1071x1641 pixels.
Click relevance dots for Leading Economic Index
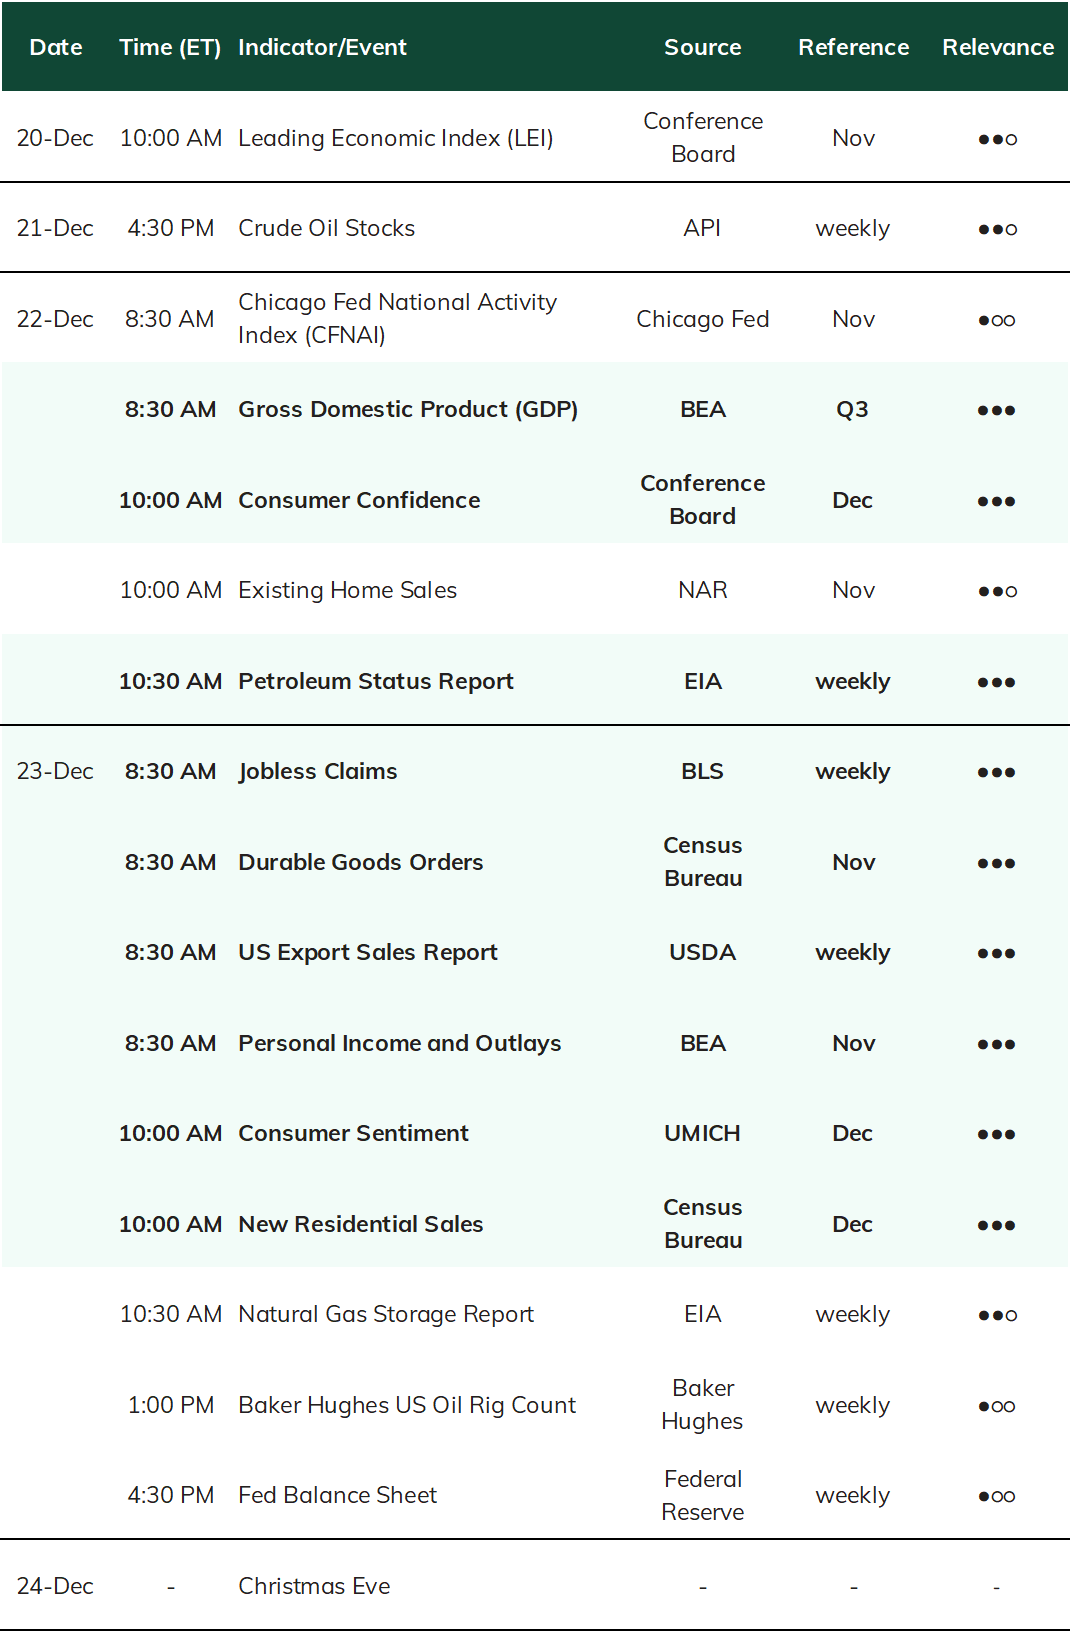coord(997,139)
